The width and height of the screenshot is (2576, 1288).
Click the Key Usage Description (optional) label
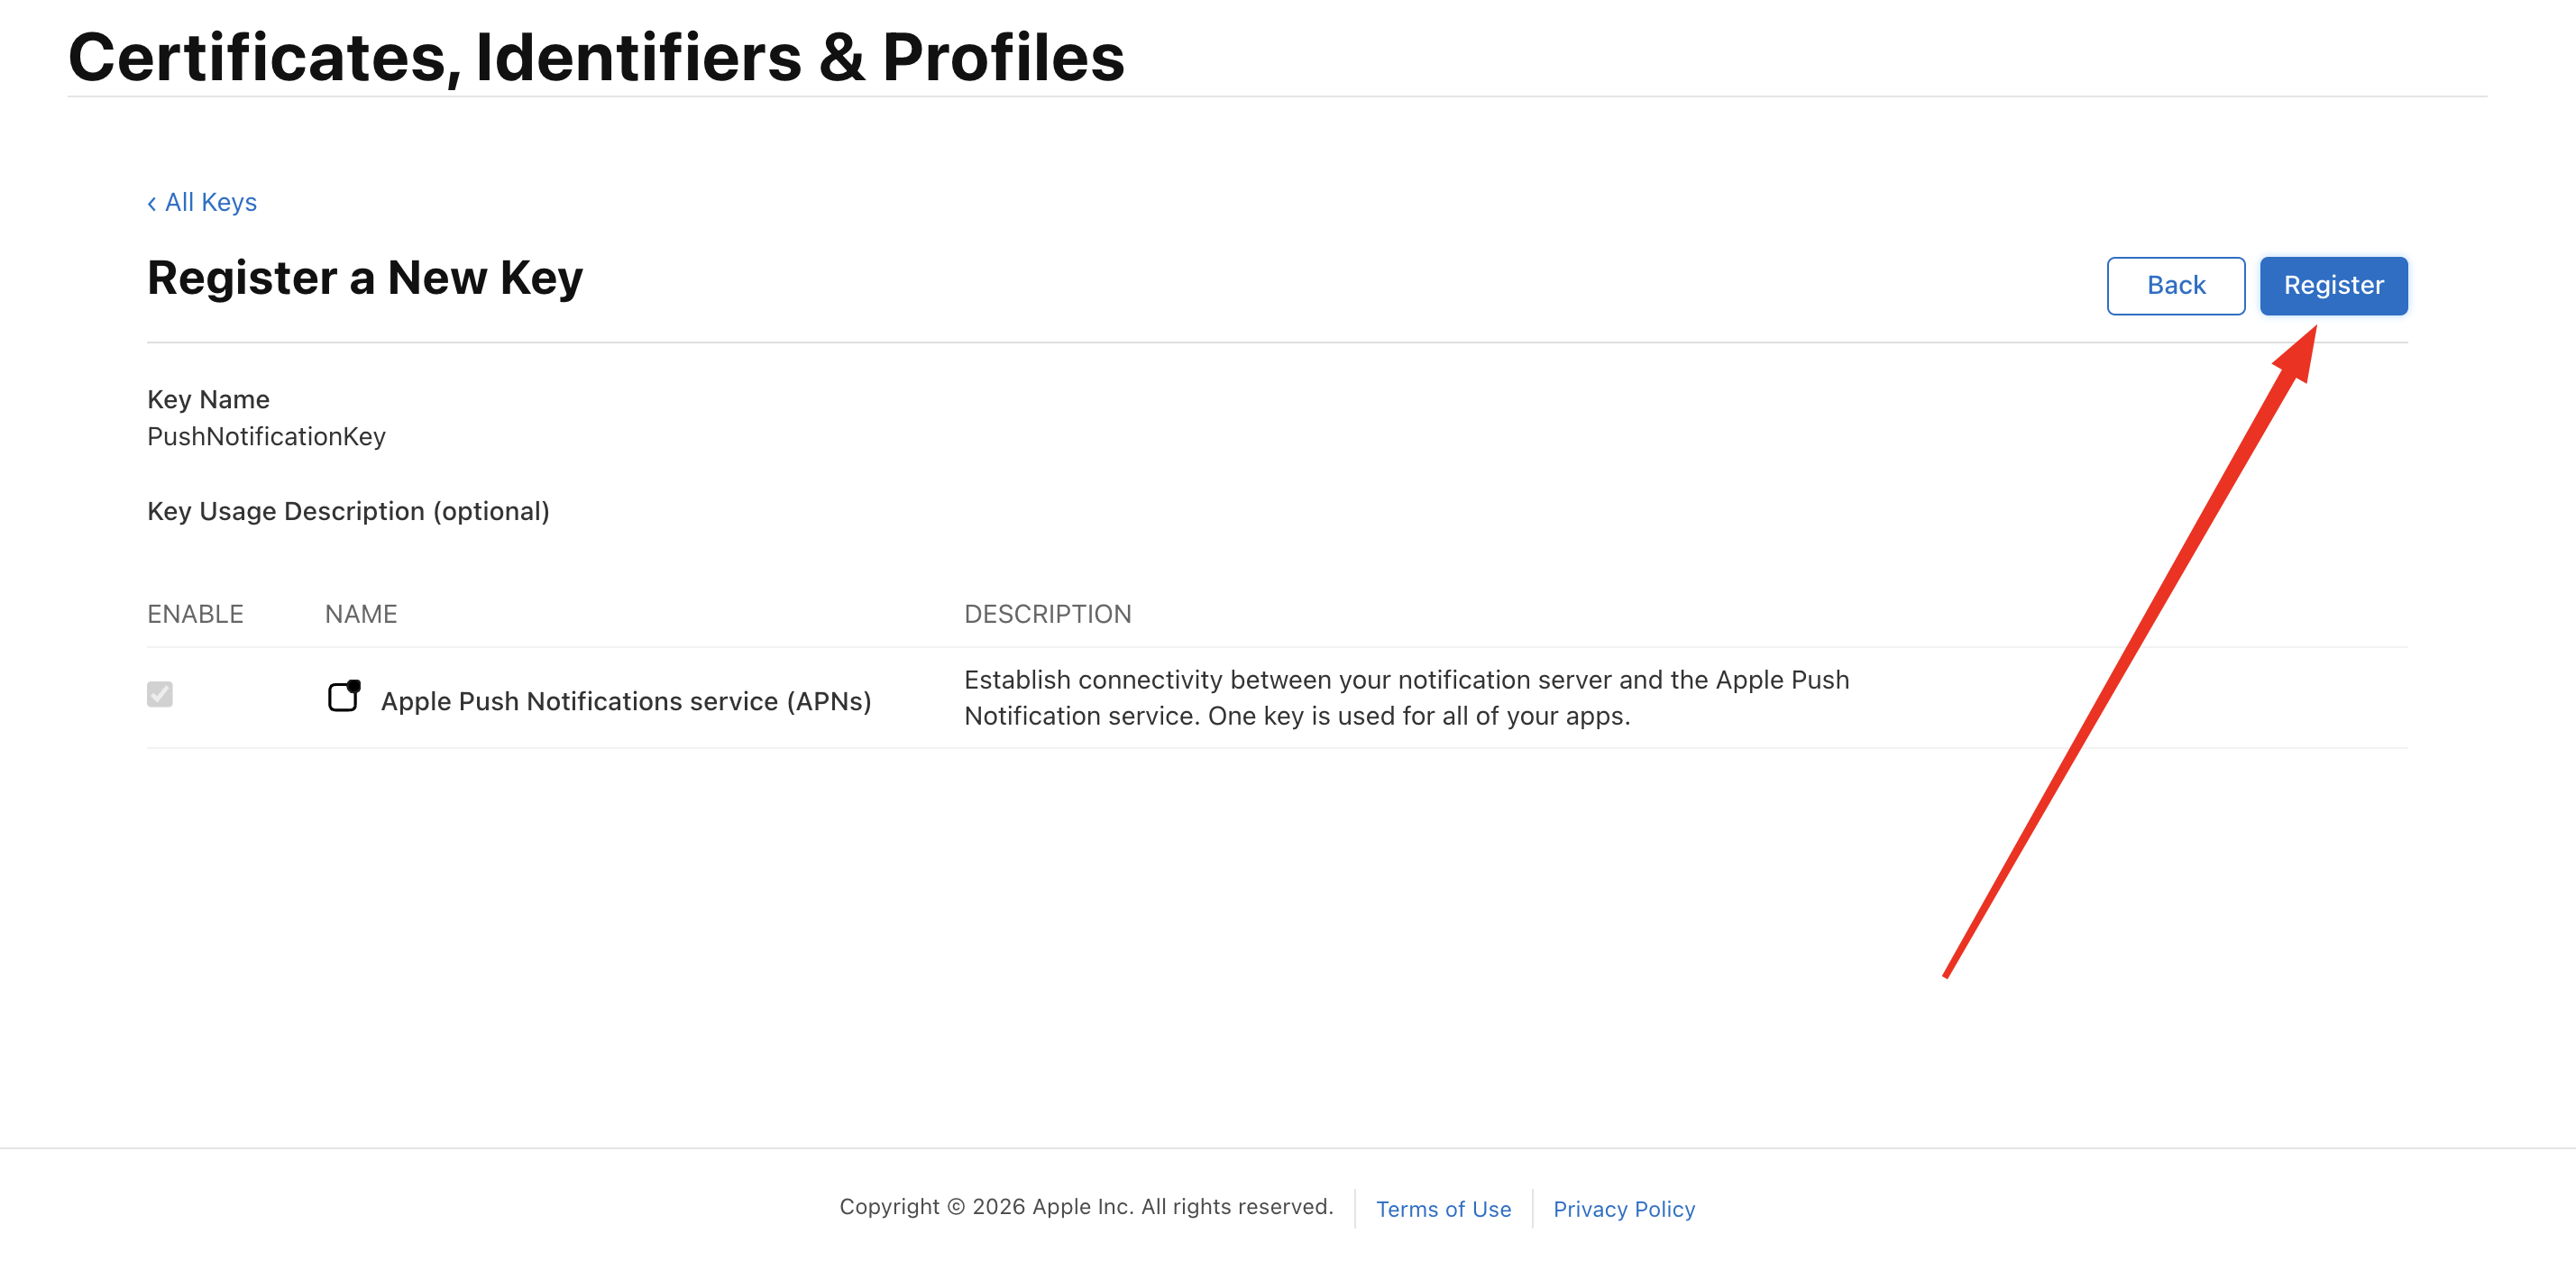click(348, 512)
